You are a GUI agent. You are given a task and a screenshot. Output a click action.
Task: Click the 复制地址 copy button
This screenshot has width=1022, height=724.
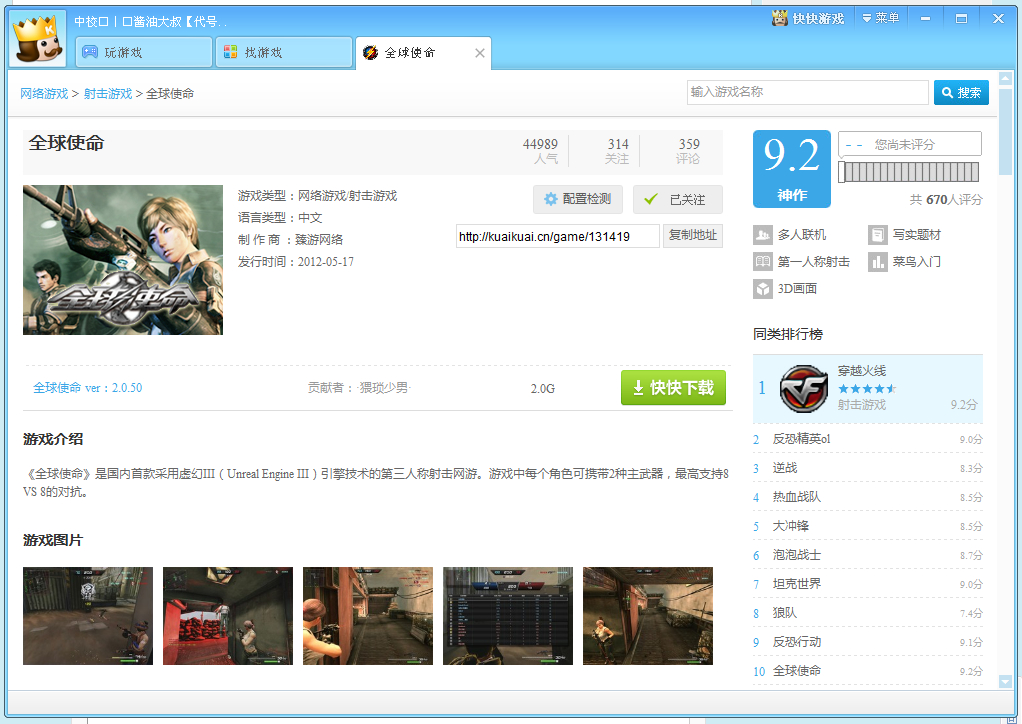(693, 235)
